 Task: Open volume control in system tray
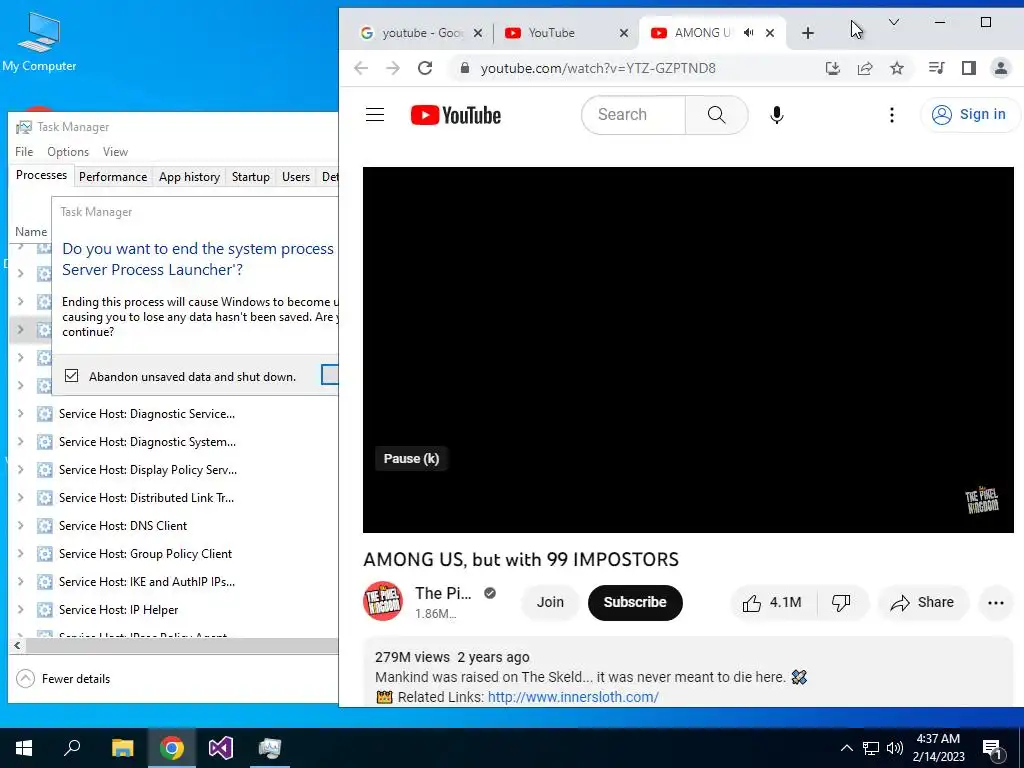coord(895,748)
